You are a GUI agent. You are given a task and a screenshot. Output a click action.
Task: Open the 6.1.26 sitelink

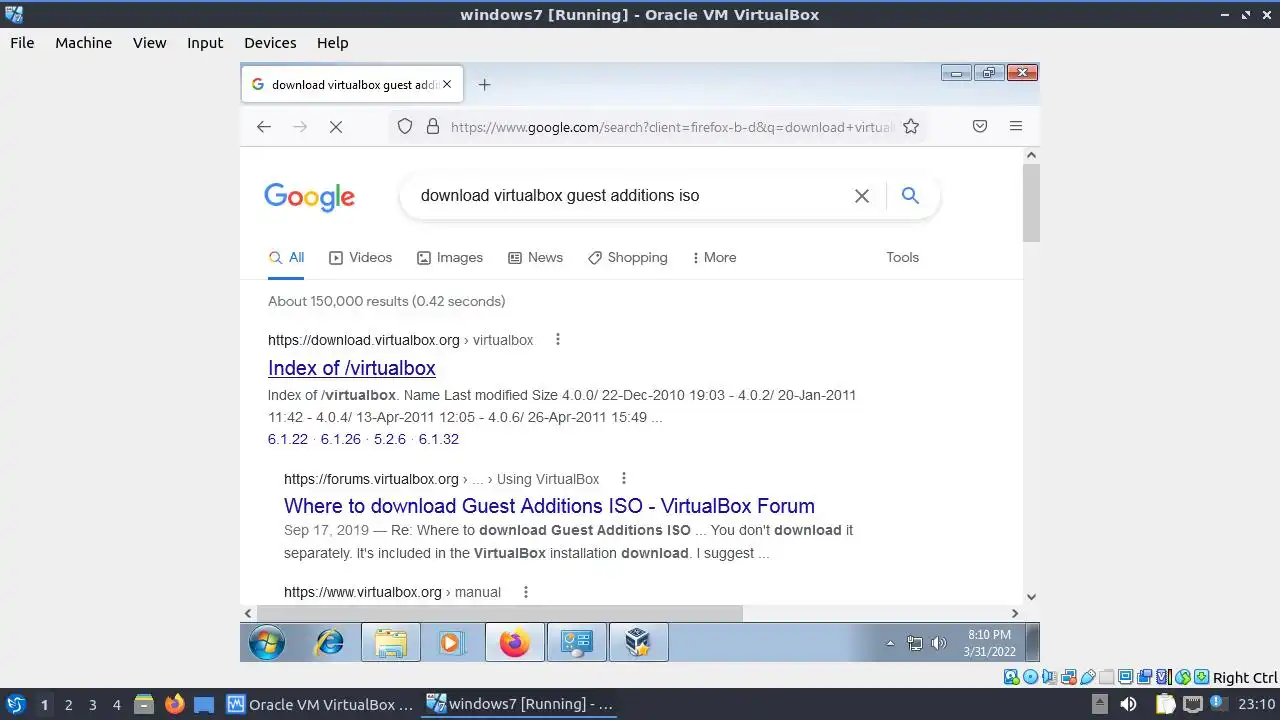[340, 439]
